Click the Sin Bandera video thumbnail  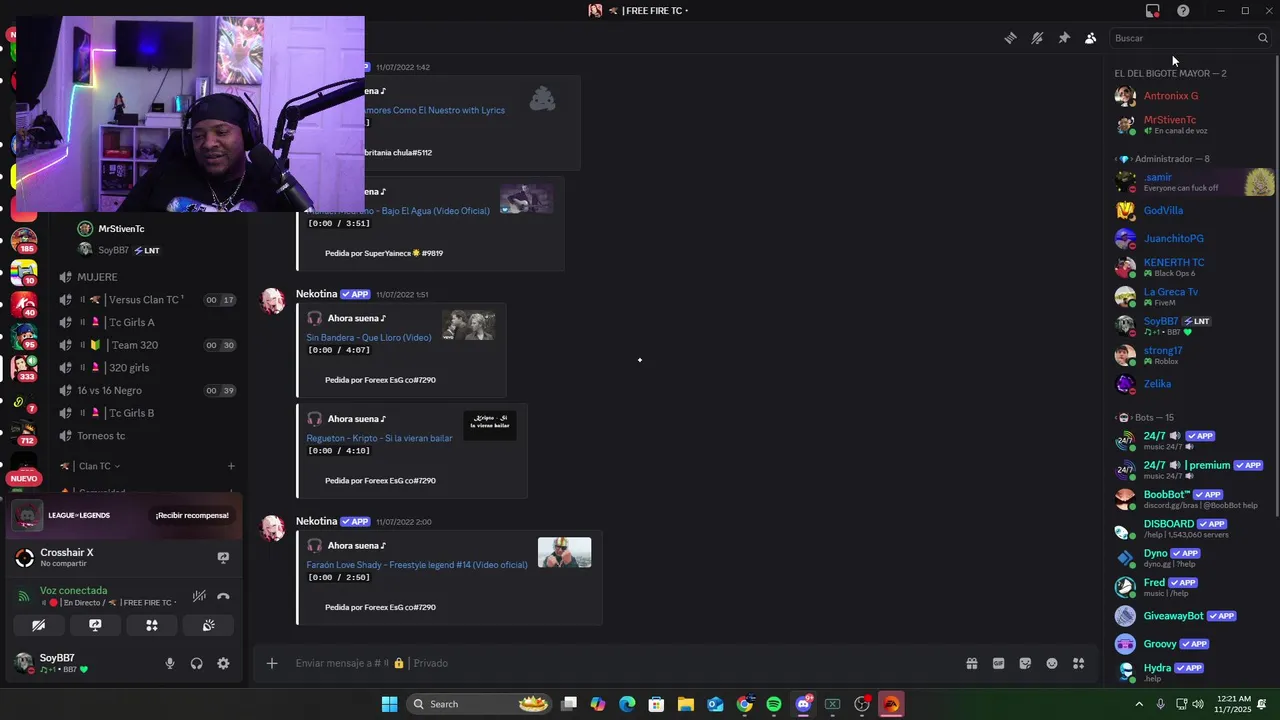[468, 325]
